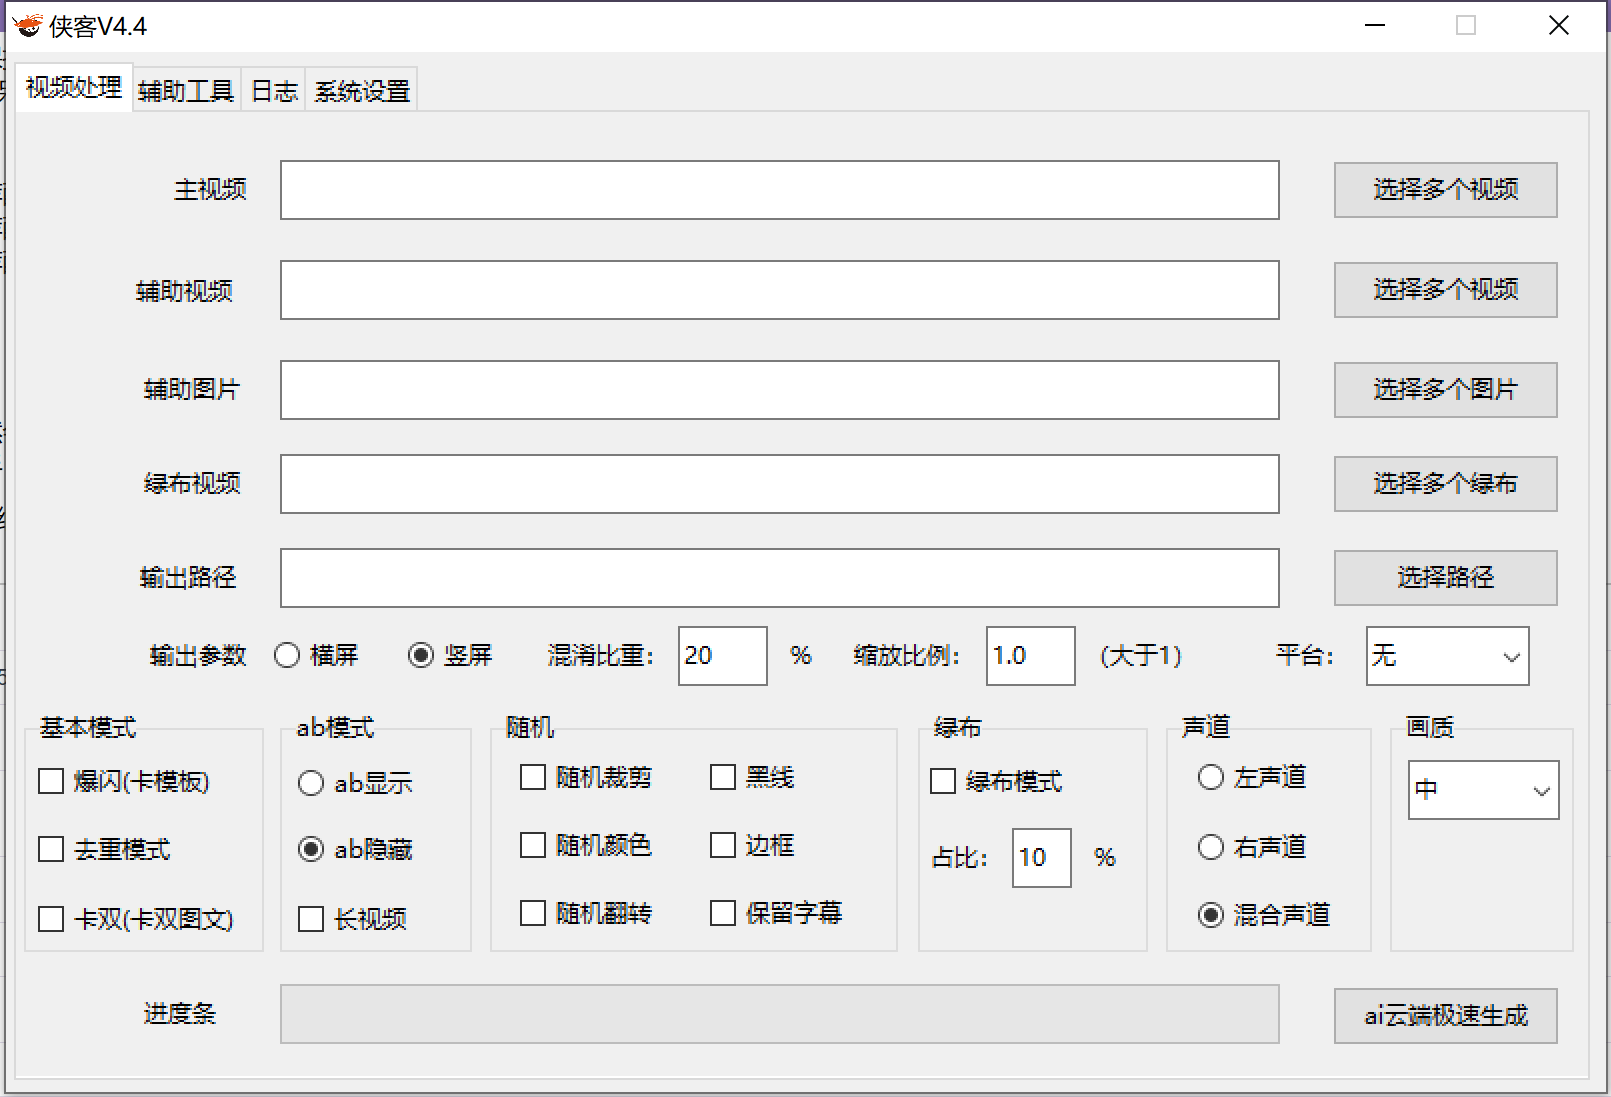Switch to the 系统设置 tab

click(361, 89)
